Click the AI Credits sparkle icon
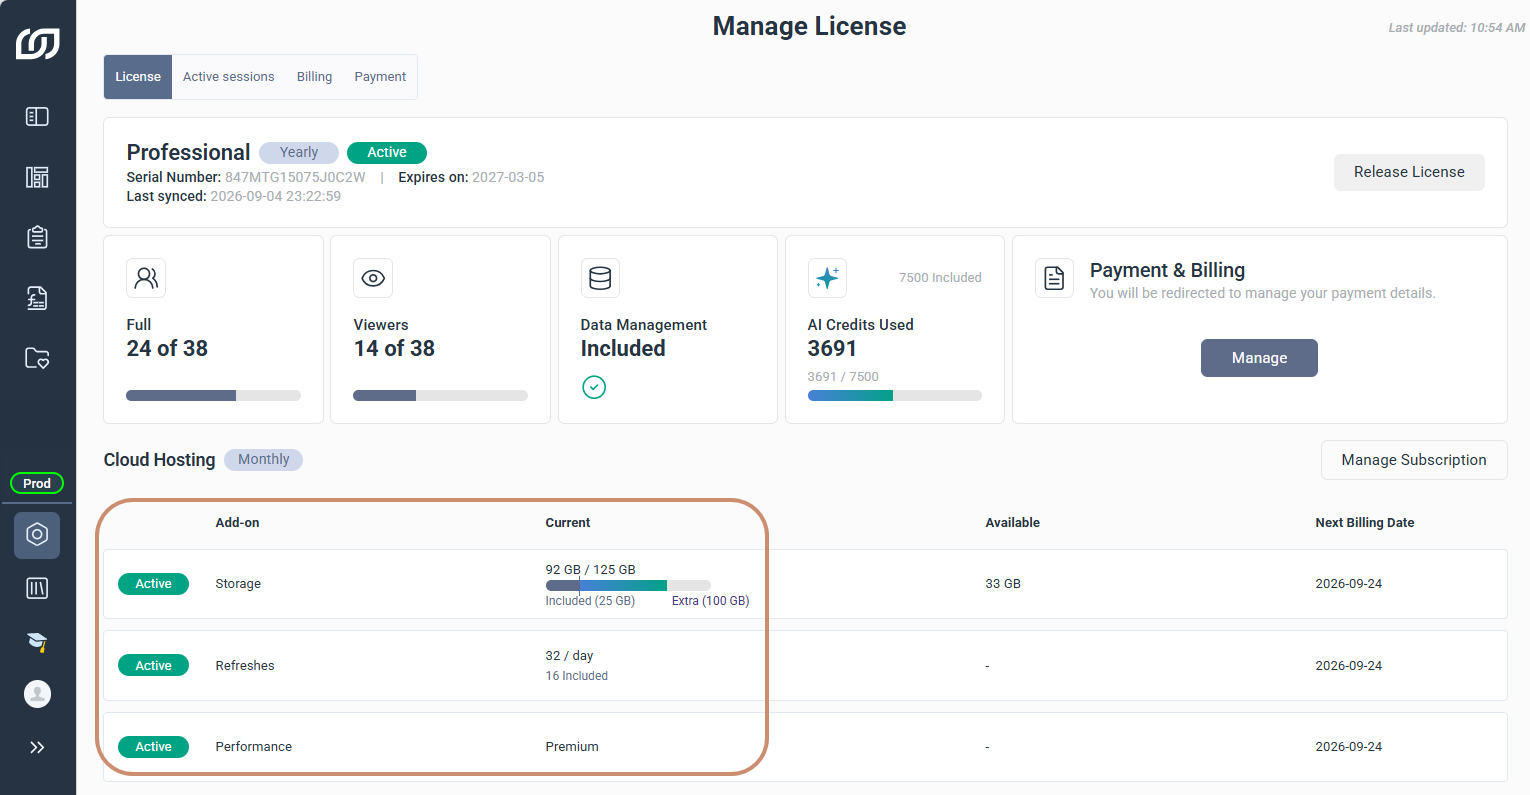The width and height of the screenshot is (1530, 795). point(827,278)
